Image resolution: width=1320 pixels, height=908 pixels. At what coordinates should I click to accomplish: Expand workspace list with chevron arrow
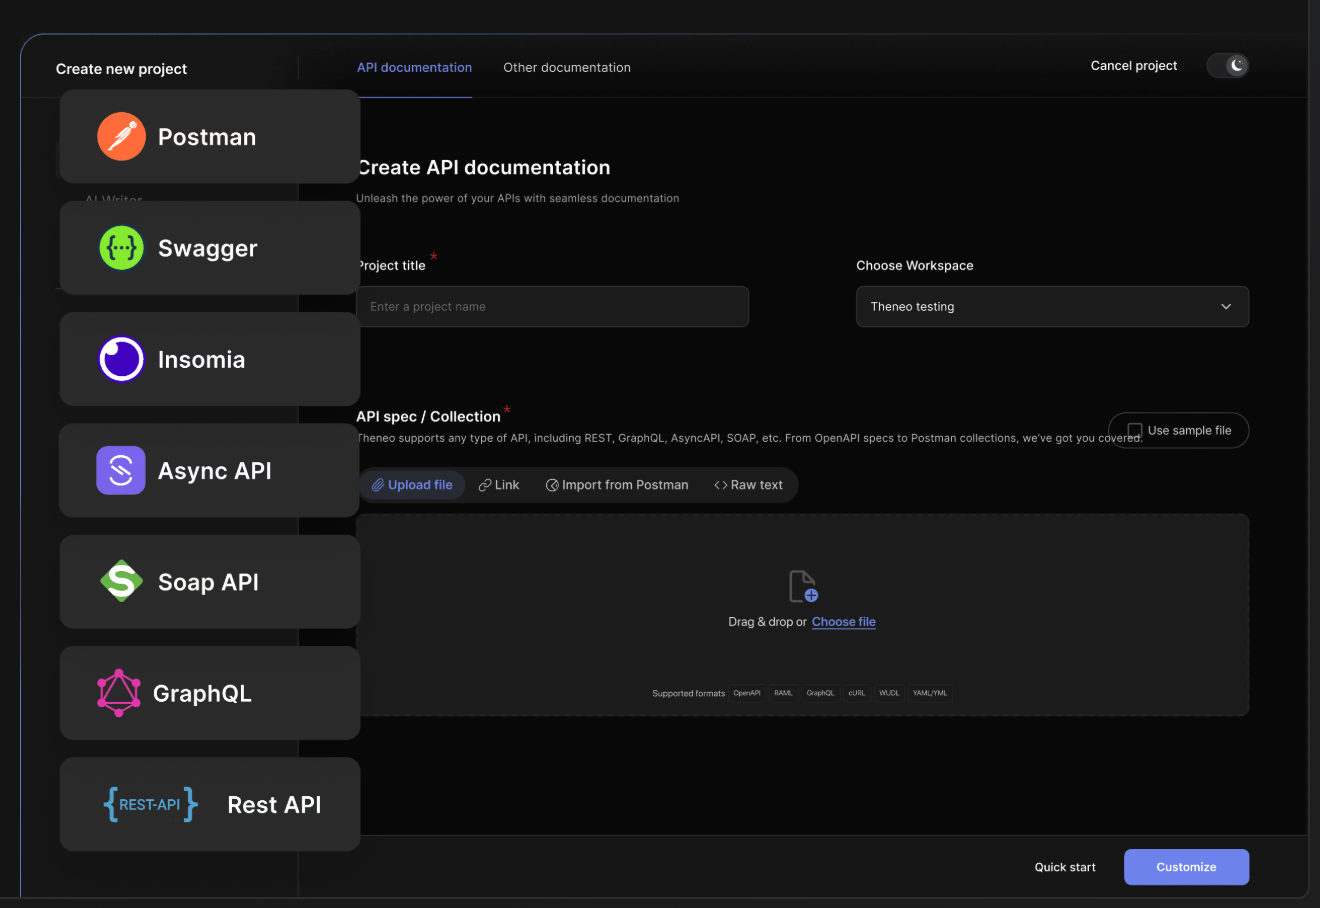coord(1226,307)
